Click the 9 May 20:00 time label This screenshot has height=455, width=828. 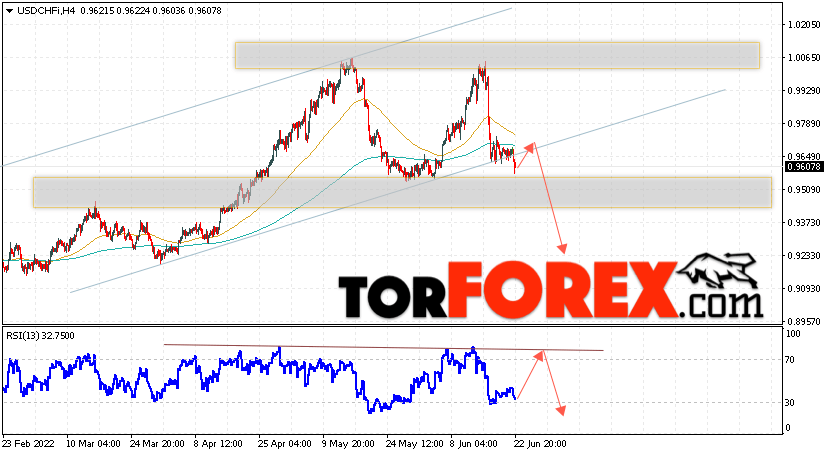(x=349, y=444)
